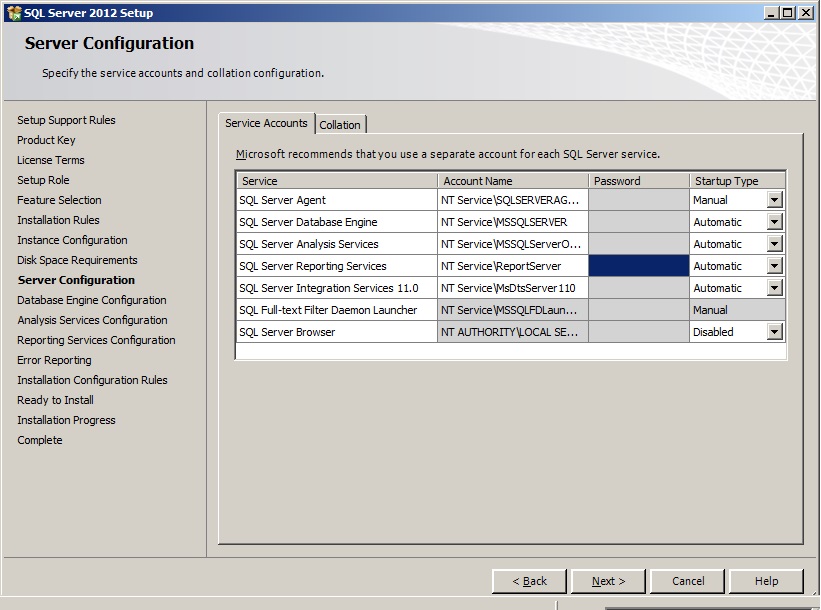Switch to the Service Accounts tab
This screenshot has height=610, width=821.
coord(266,123)
